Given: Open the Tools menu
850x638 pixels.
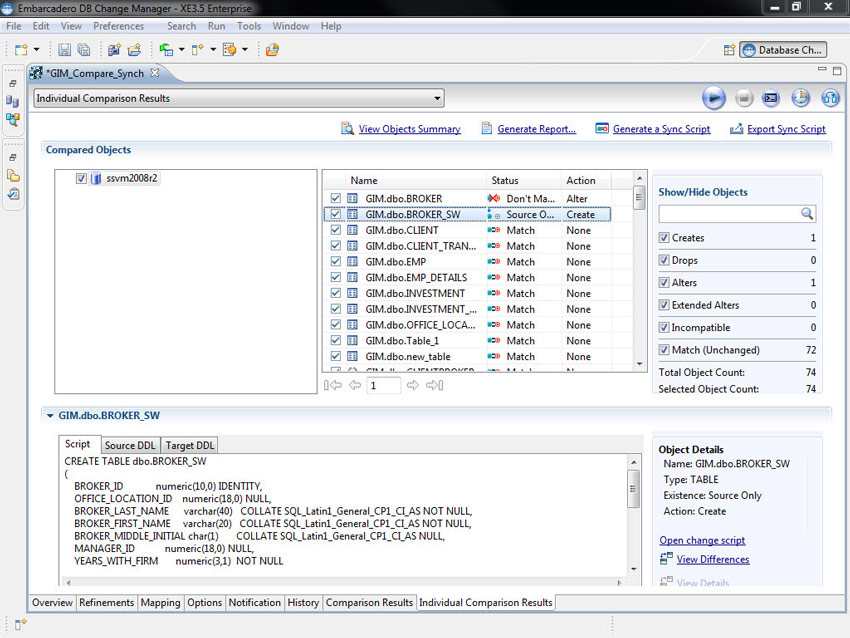Looking at the screenshot, I should (x=249, y=26).
